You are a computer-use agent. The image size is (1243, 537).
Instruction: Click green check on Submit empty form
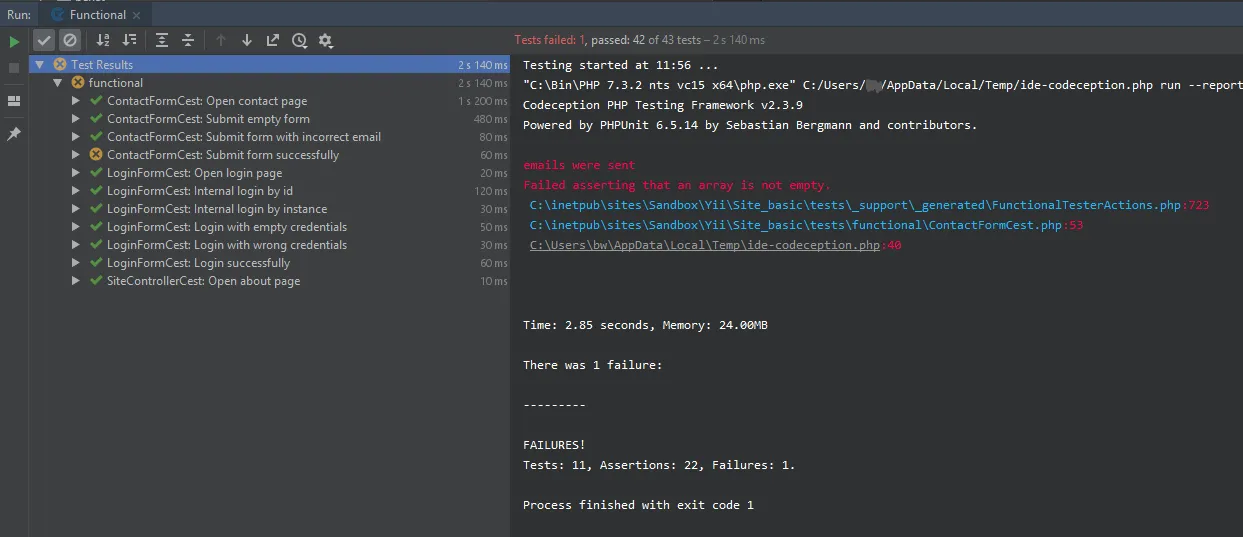(x=96, y=119)
